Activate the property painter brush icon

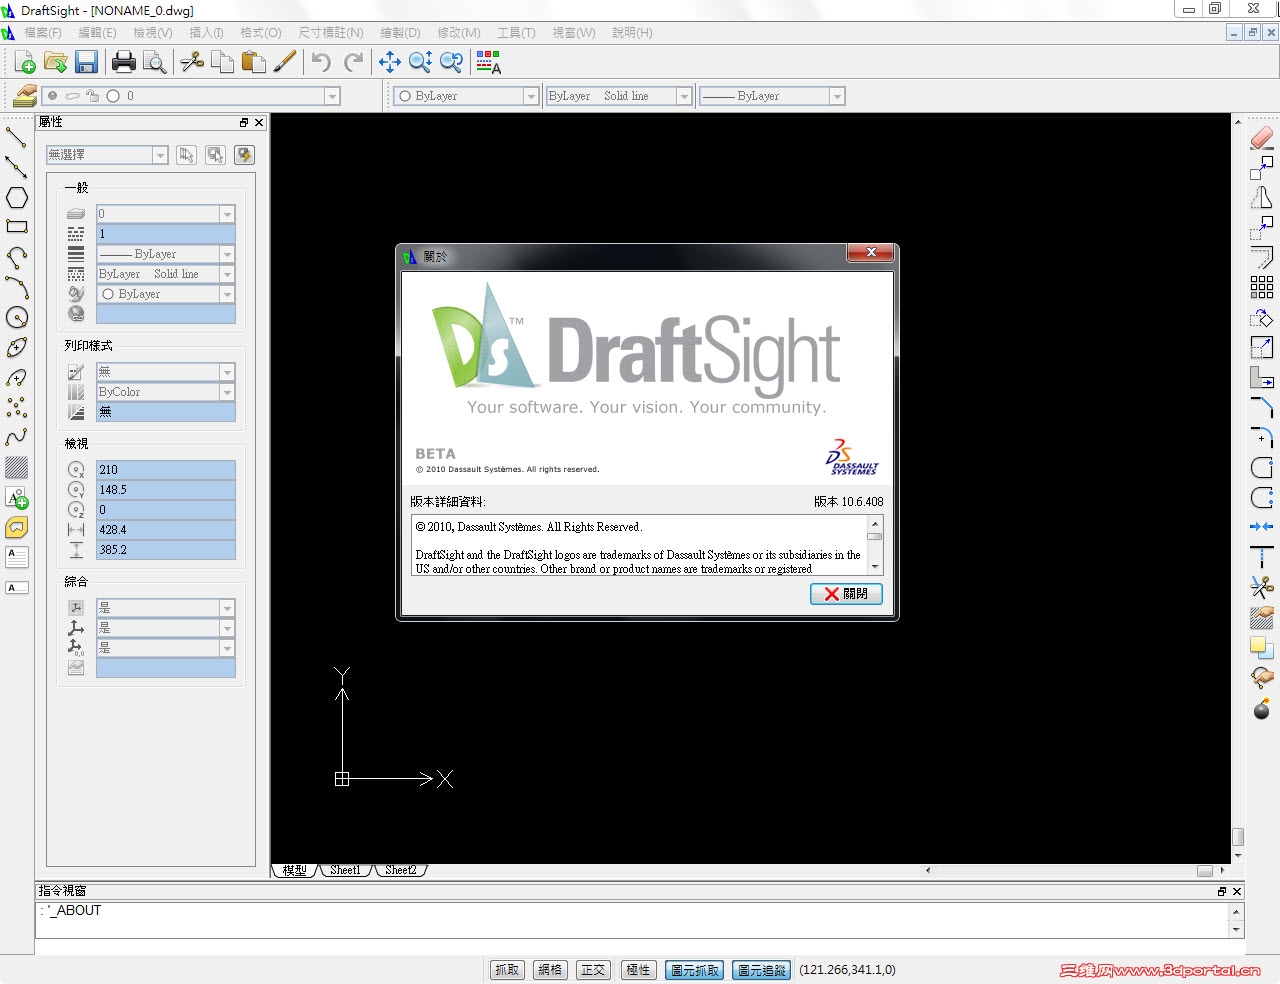coord(285,62)
